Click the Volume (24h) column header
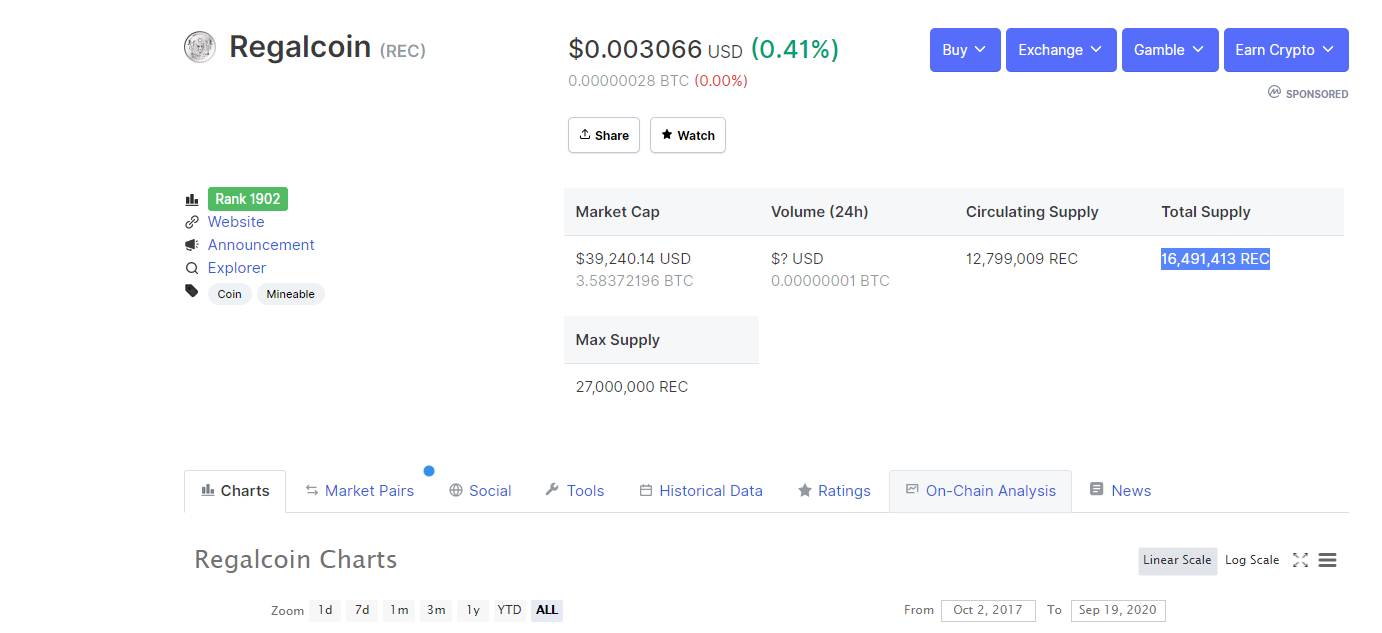The image size is (1382, 633). point(820,212)
